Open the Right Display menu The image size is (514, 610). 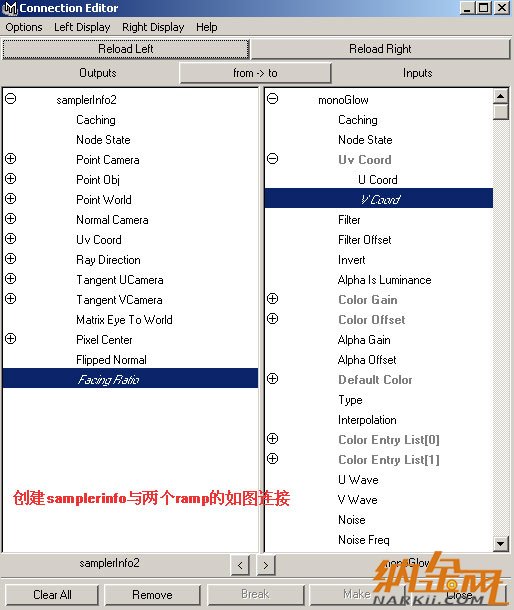153,27
